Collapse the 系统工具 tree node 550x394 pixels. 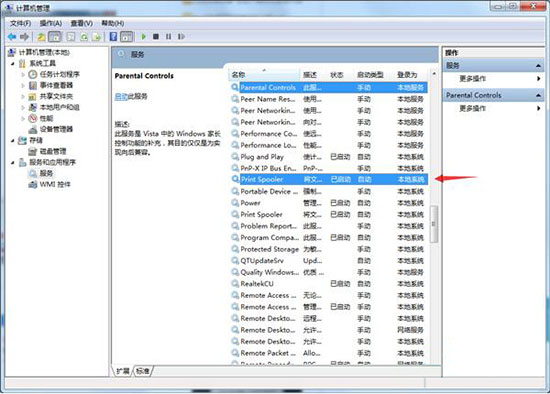[x=13, y=64]
